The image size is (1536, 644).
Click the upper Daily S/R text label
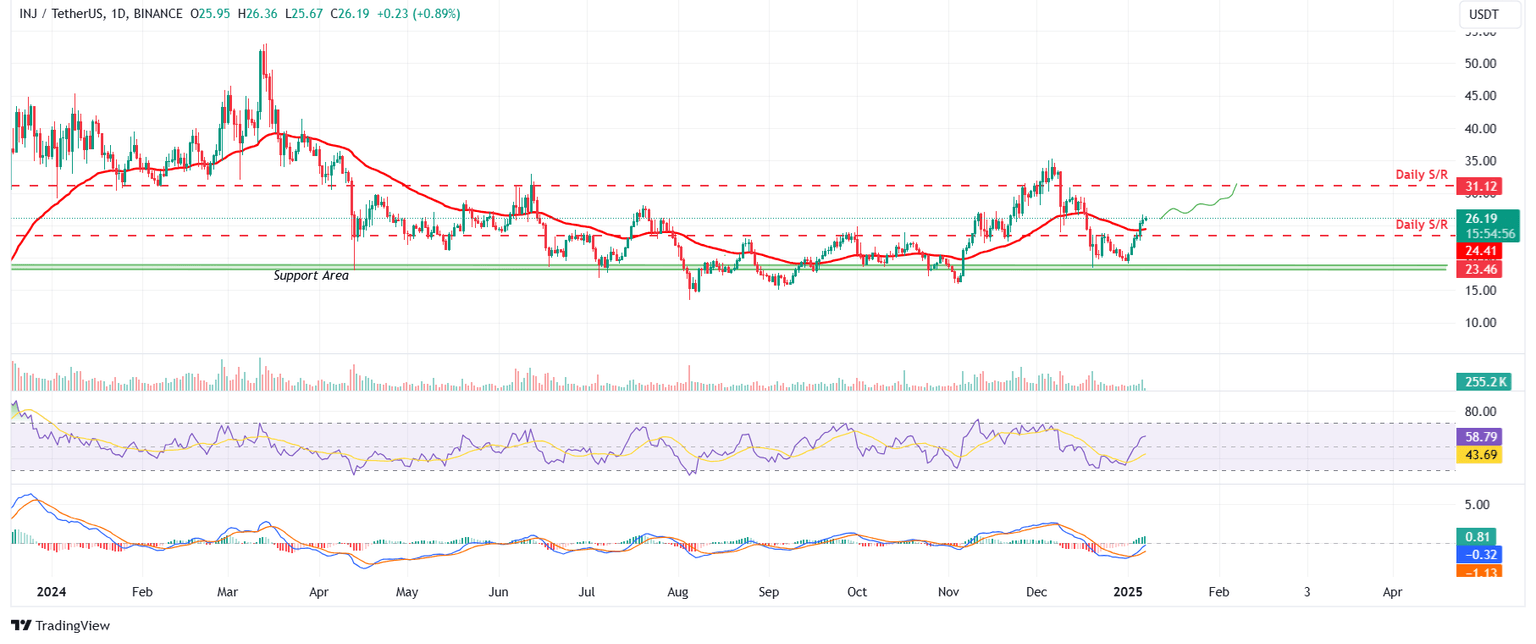point(1421,174)
